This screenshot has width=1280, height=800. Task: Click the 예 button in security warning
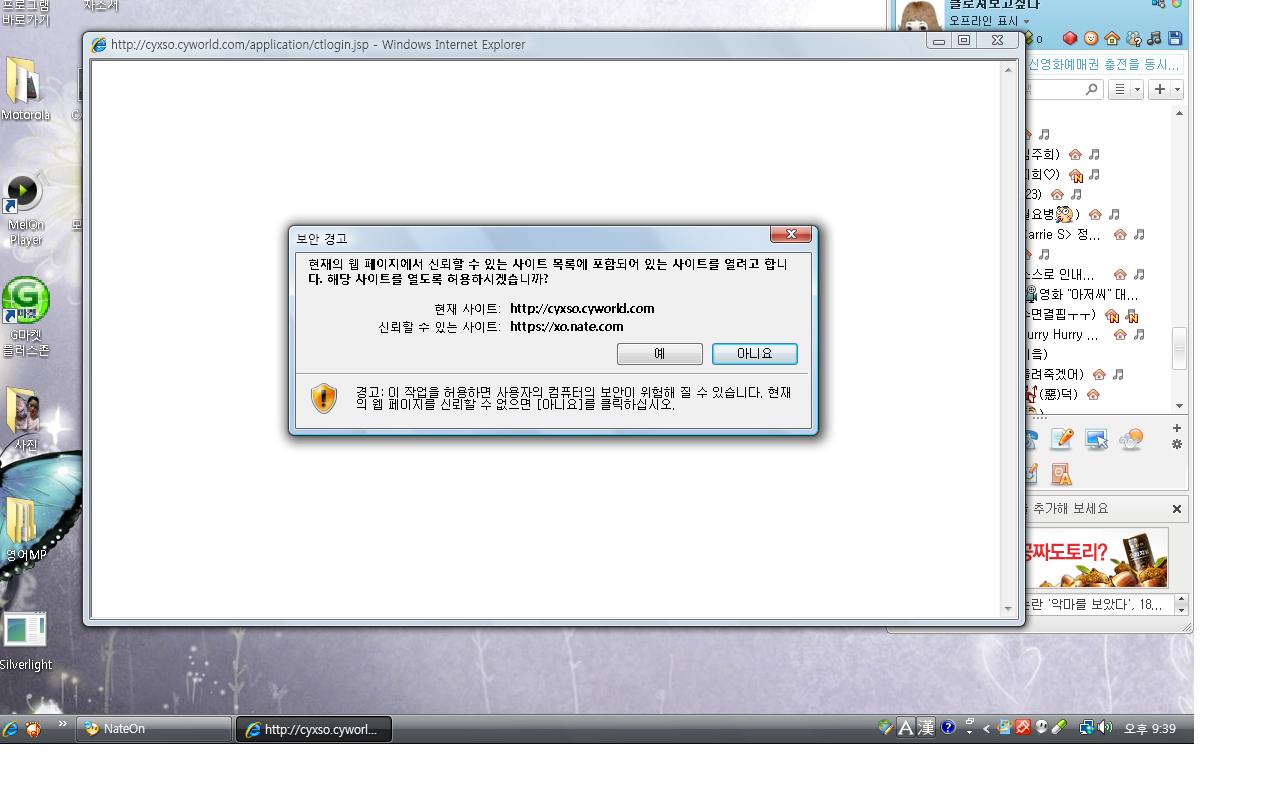pyautogui.click(x=659, y=354)
